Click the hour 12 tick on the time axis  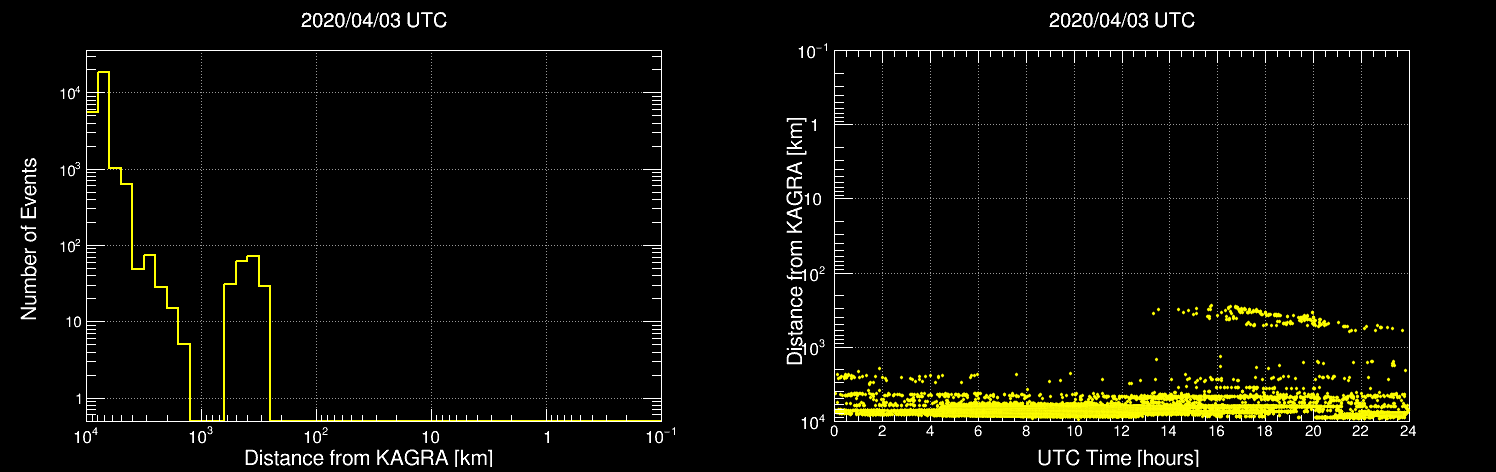(x=1122, y=432)
